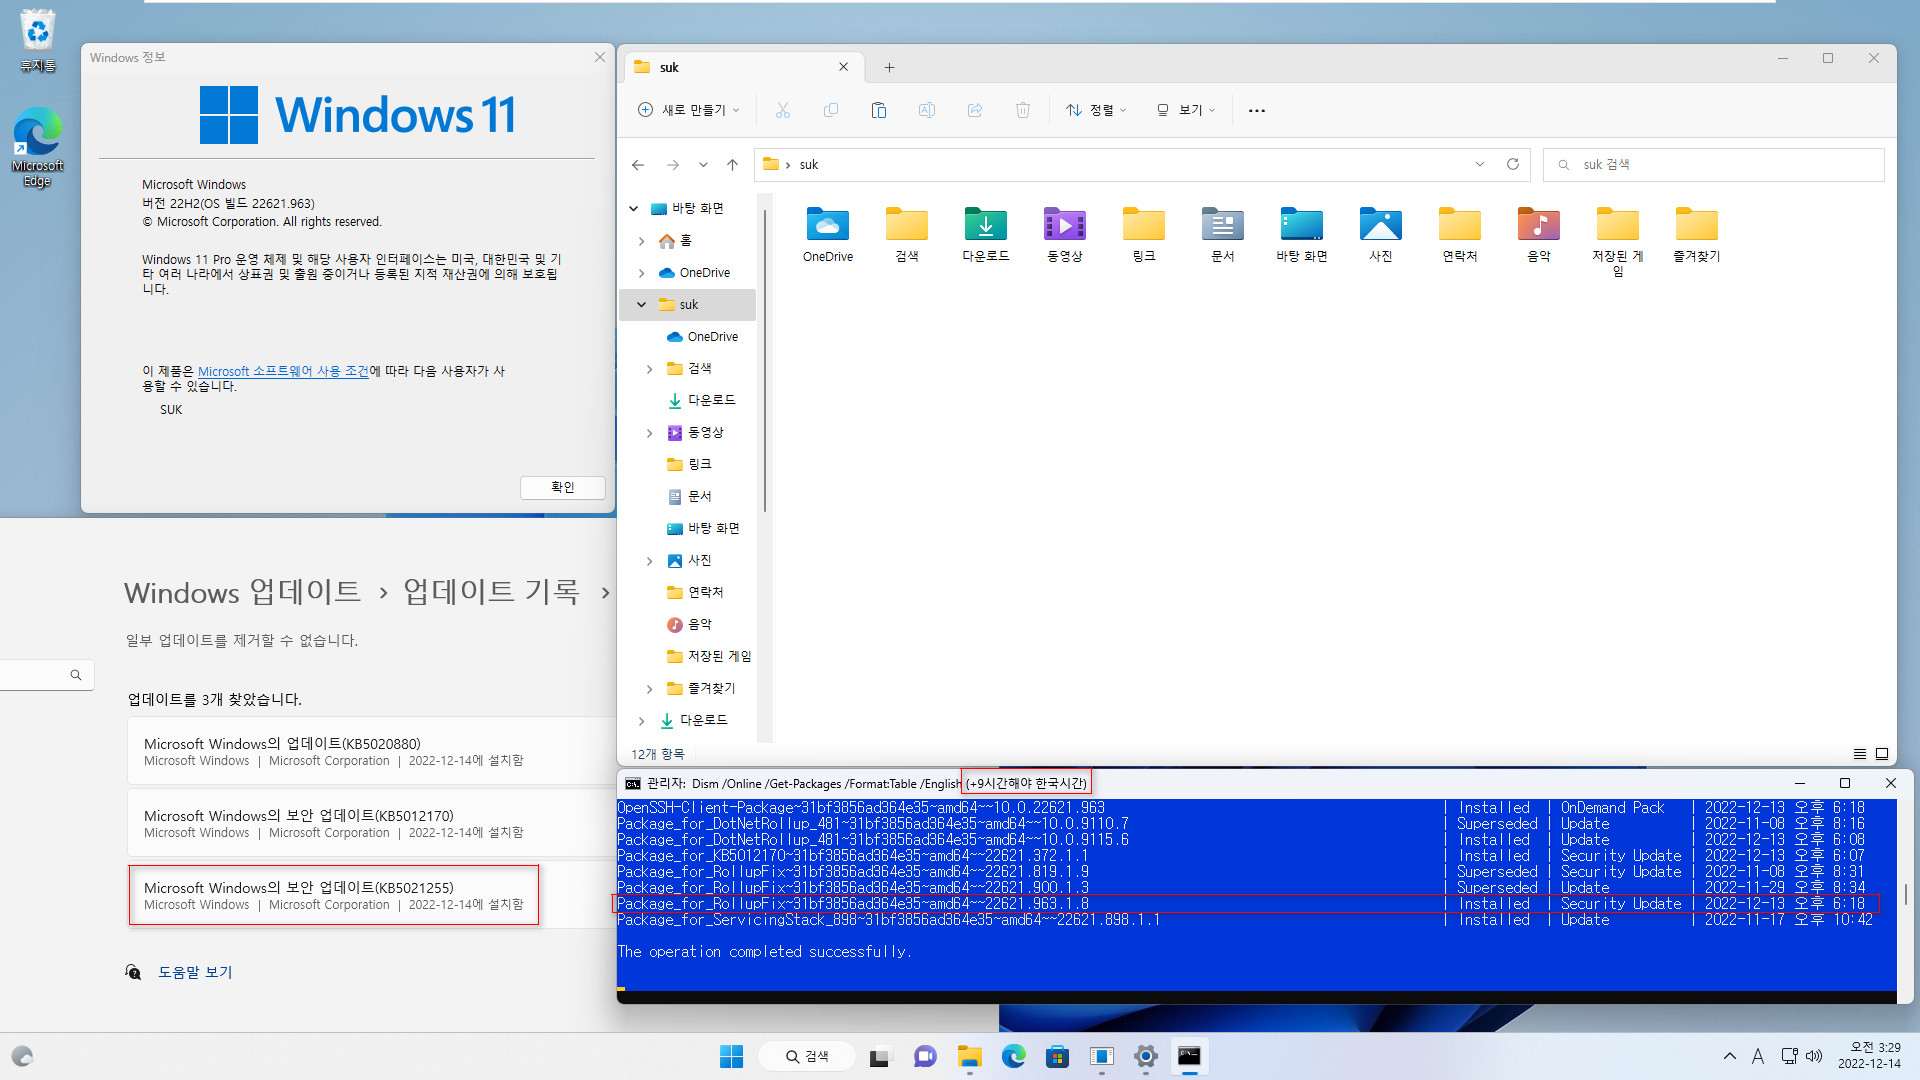
Task: Select the 문서 folder icon in file pane
Action: click(x=1223, y=235)
